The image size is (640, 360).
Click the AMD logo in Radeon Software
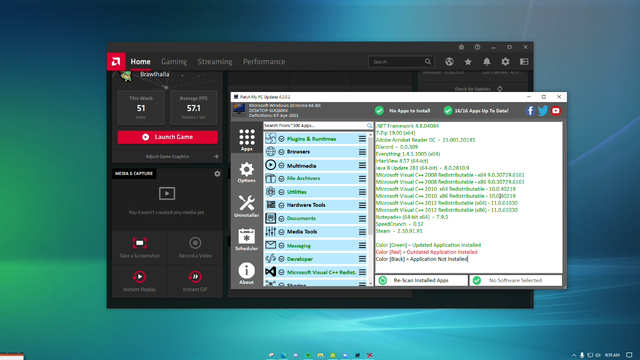click(116, 62)
